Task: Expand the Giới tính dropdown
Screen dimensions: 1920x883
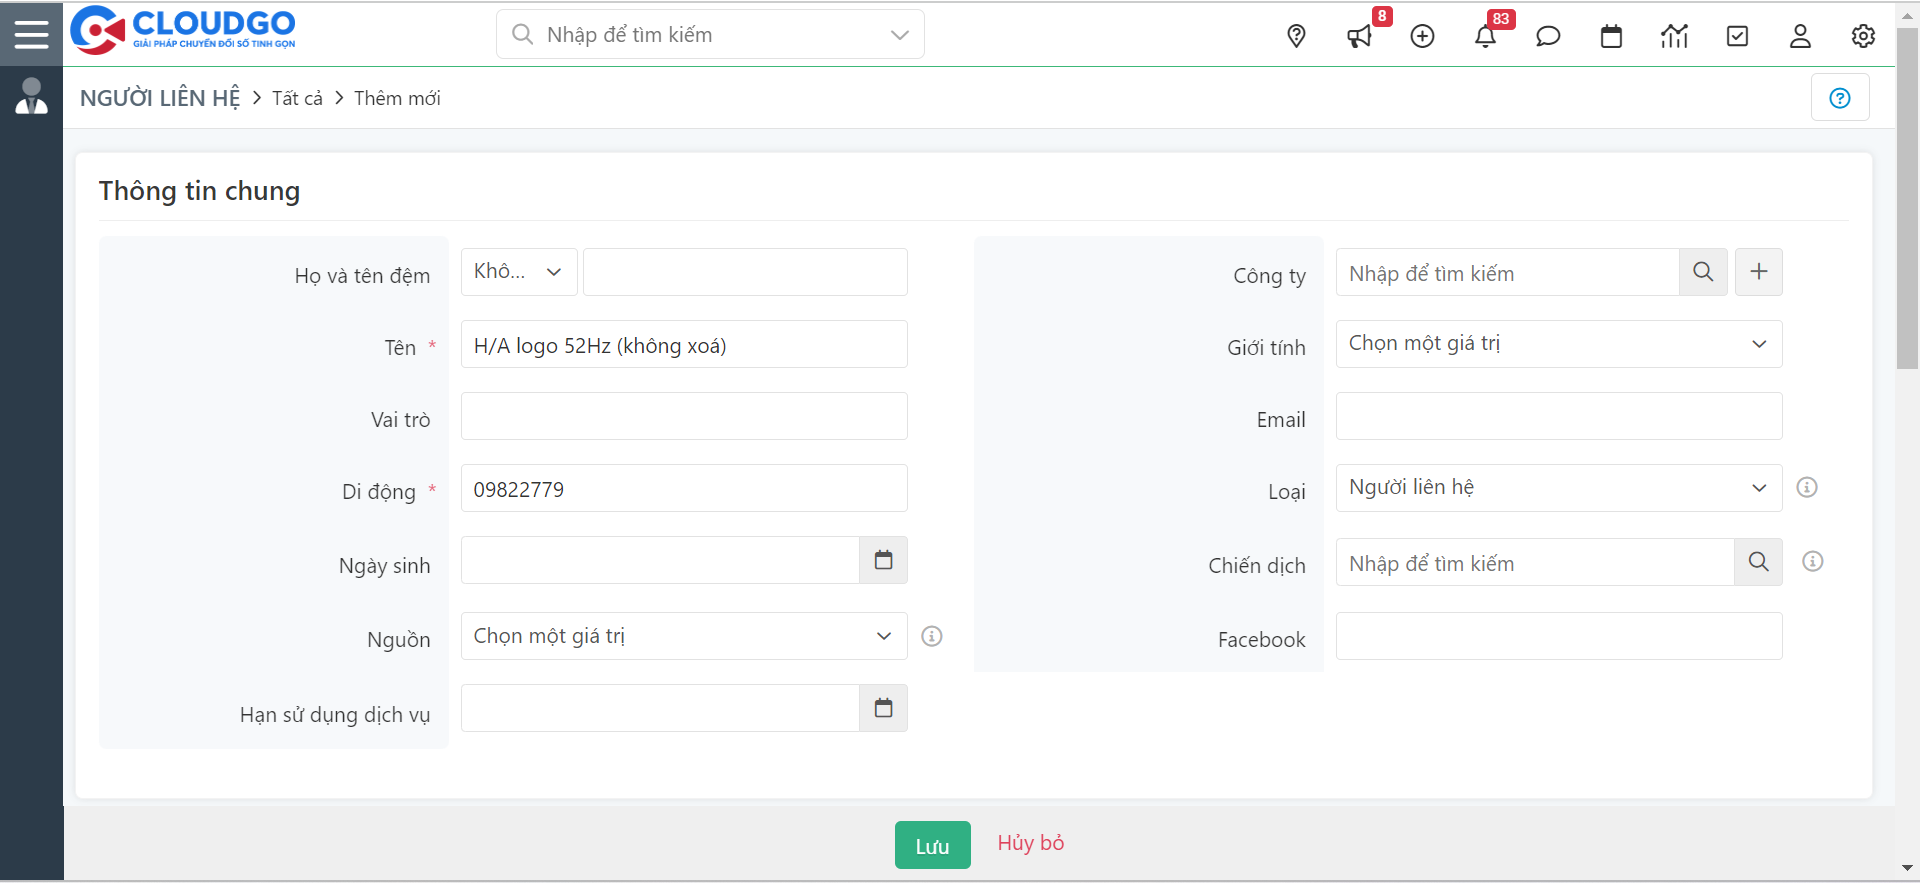Action: pyautogui.click(x=1558, y=344)
